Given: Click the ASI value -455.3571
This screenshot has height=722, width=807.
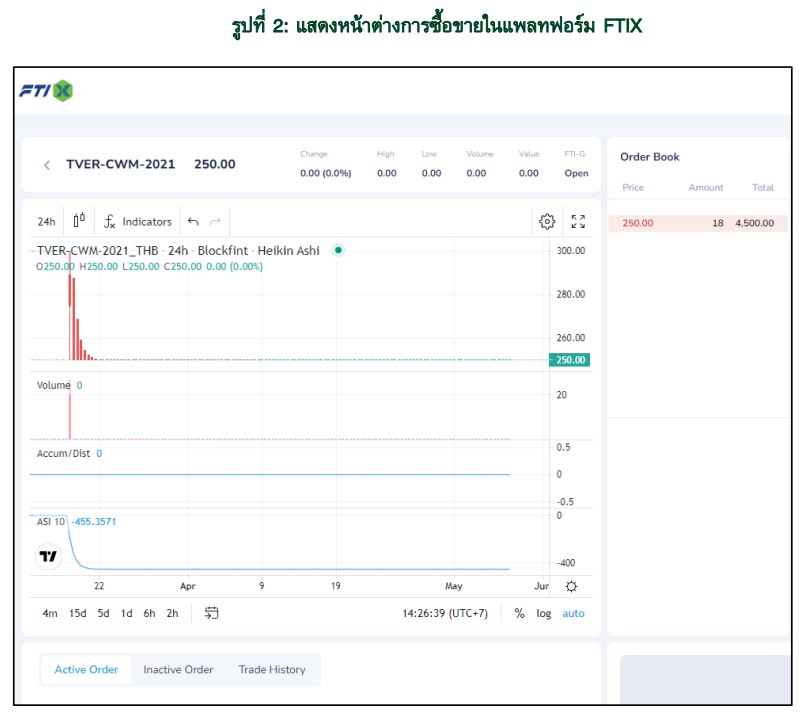Looking at the screenshot, I should 94,522.
